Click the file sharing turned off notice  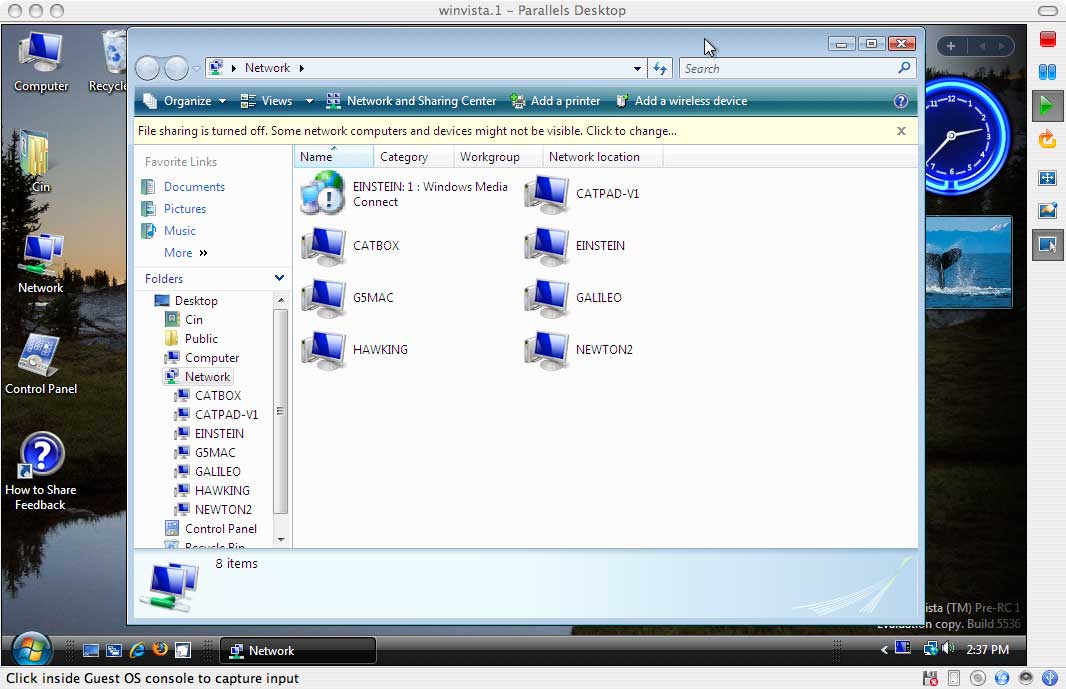(x=407, y=131)
